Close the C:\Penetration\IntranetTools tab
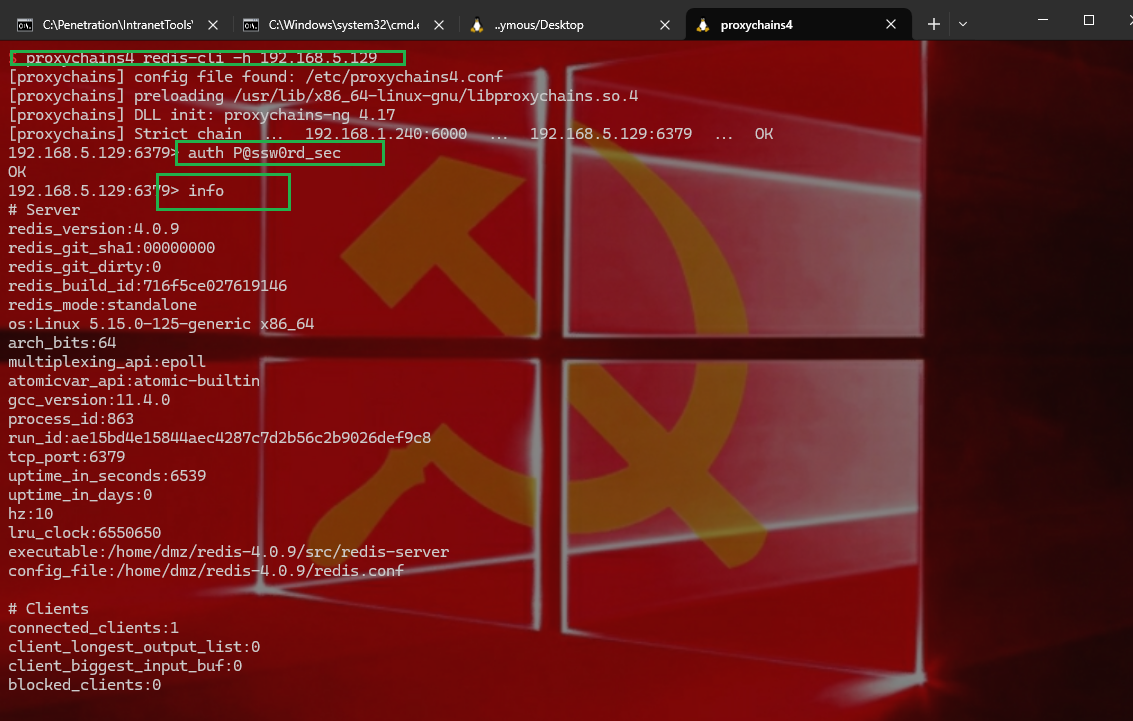1133x721 pixels. coord(213,25)
